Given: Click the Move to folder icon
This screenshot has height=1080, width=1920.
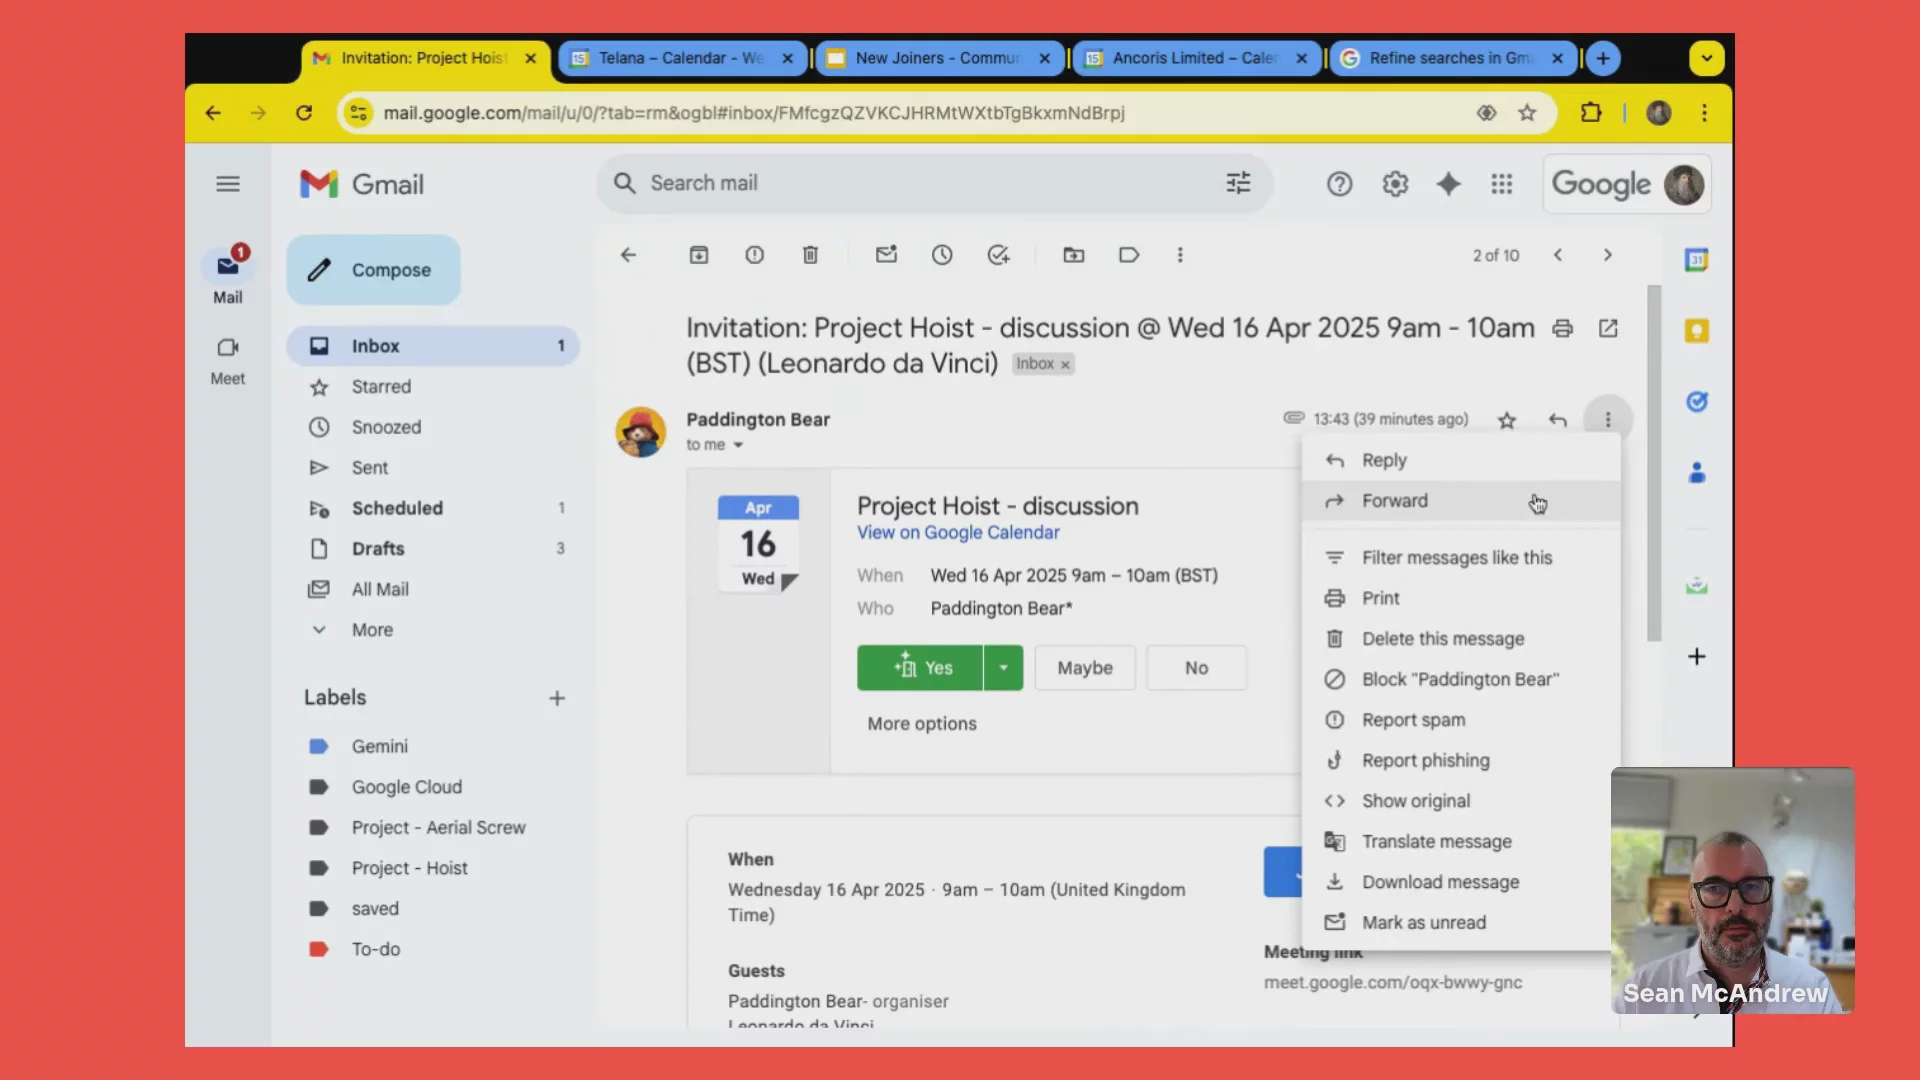Looking at the screenshot, I should pos(1073,255).
